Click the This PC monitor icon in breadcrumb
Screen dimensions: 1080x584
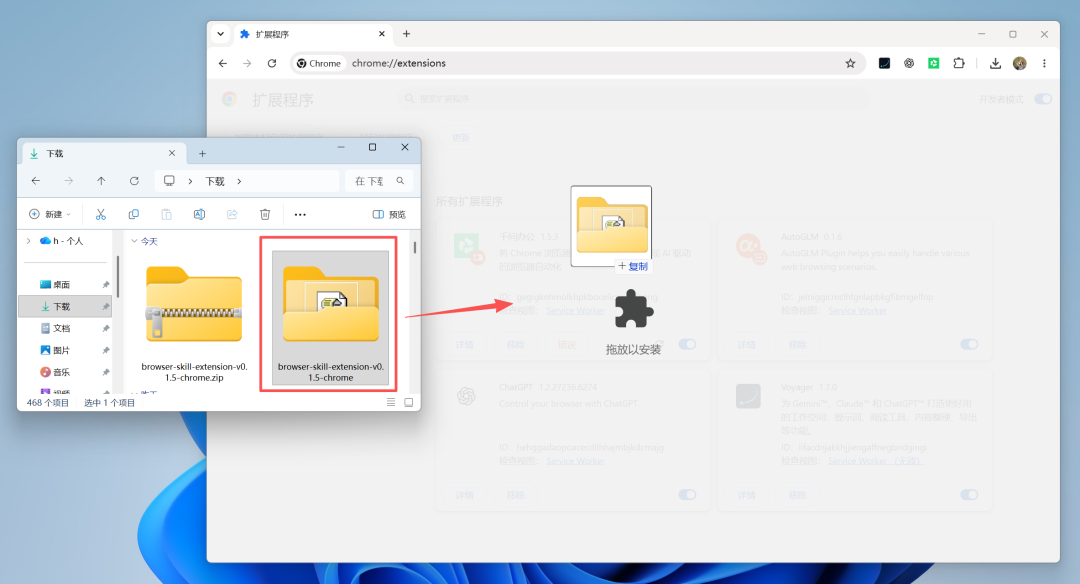click(x=169, y=180)
